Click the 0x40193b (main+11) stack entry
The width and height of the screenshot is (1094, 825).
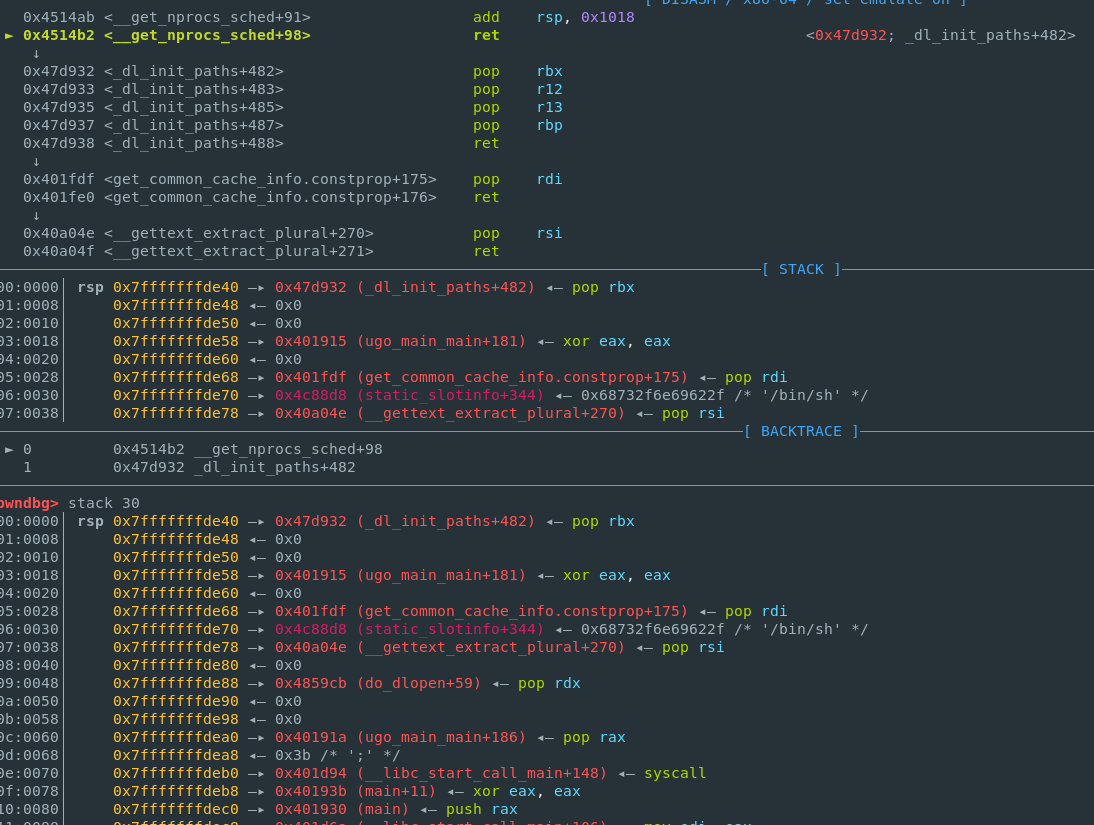[x=355, y=791]
